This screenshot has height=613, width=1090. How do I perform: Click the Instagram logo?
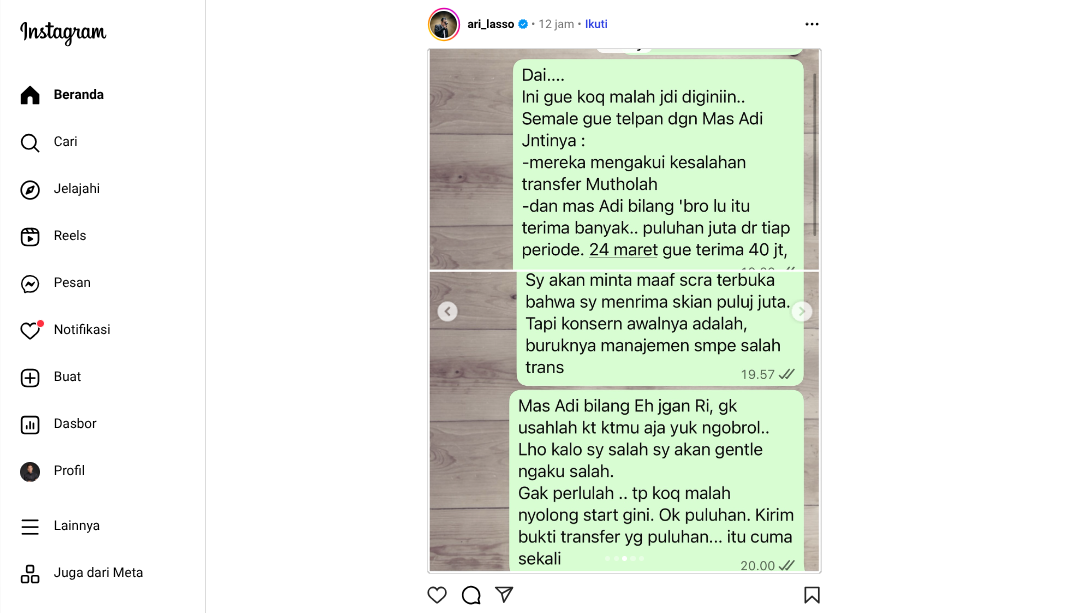[x=63, y=33]
